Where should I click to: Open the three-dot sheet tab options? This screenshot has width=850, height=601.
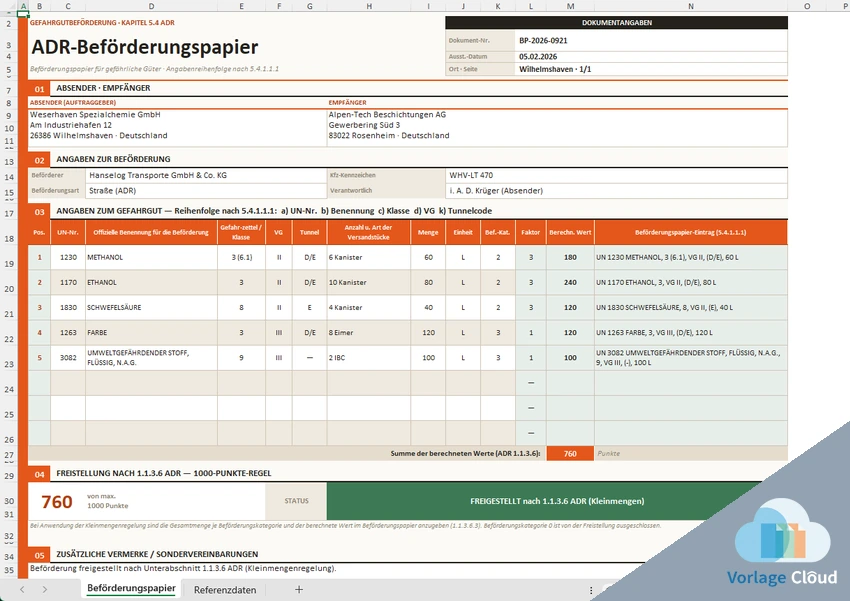(x=591, y=590)
